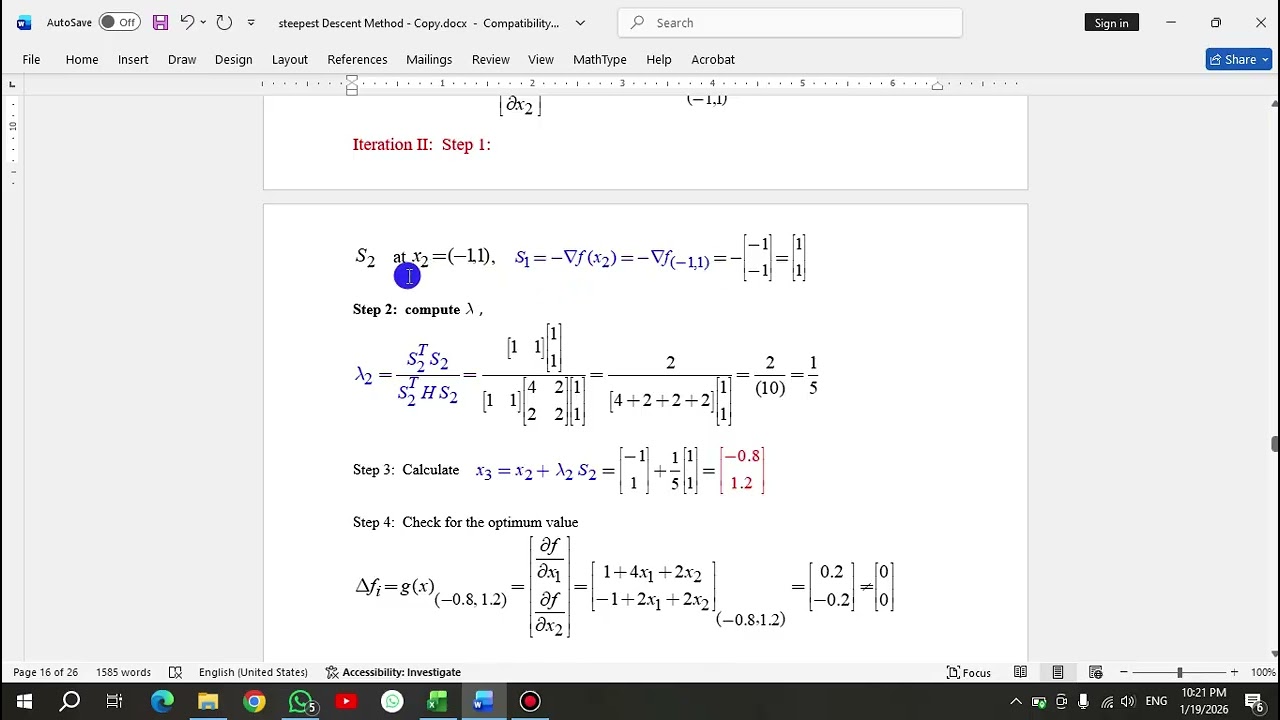Click the network Wi-Fi tray icon
This screenshot has height=720, width=1280.
1106,702
